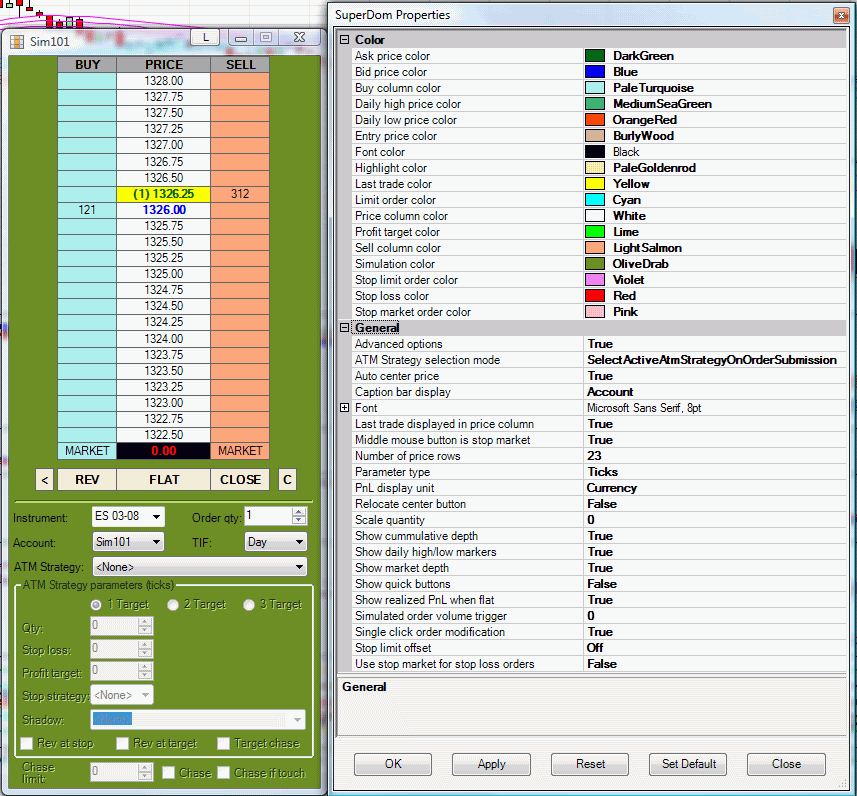Select the Parameter type Ticks value
The height and width of the screenshot is (796, 857).
[x=715, y=472]
